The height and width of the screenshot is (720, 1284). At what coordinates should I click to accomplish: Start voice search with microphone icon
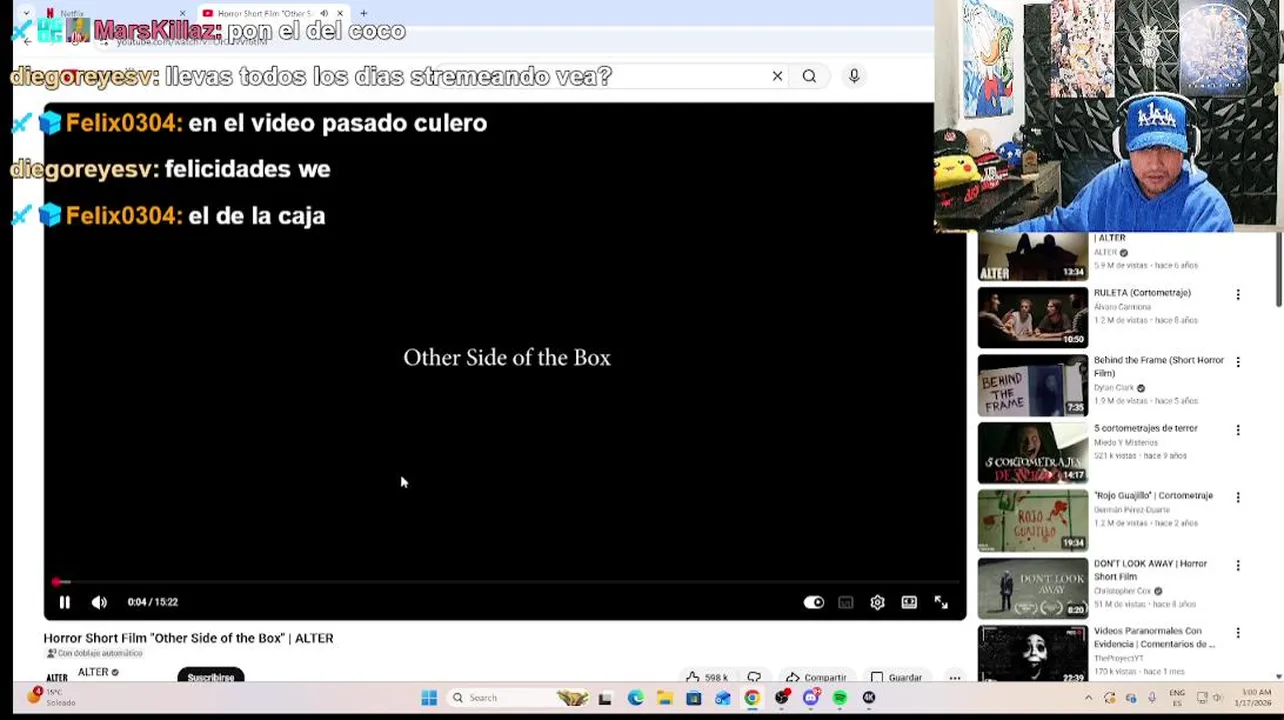[x=854, y=76]
